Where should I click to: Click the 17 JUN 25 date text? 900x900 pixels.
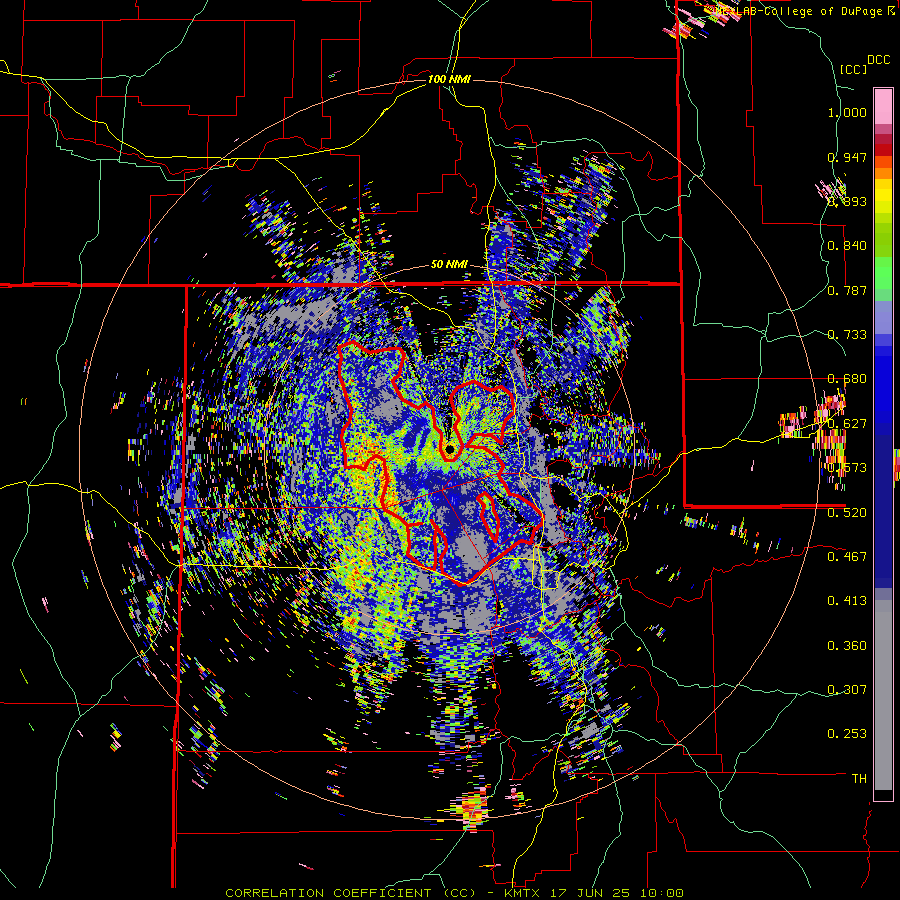tap(590, 893)
